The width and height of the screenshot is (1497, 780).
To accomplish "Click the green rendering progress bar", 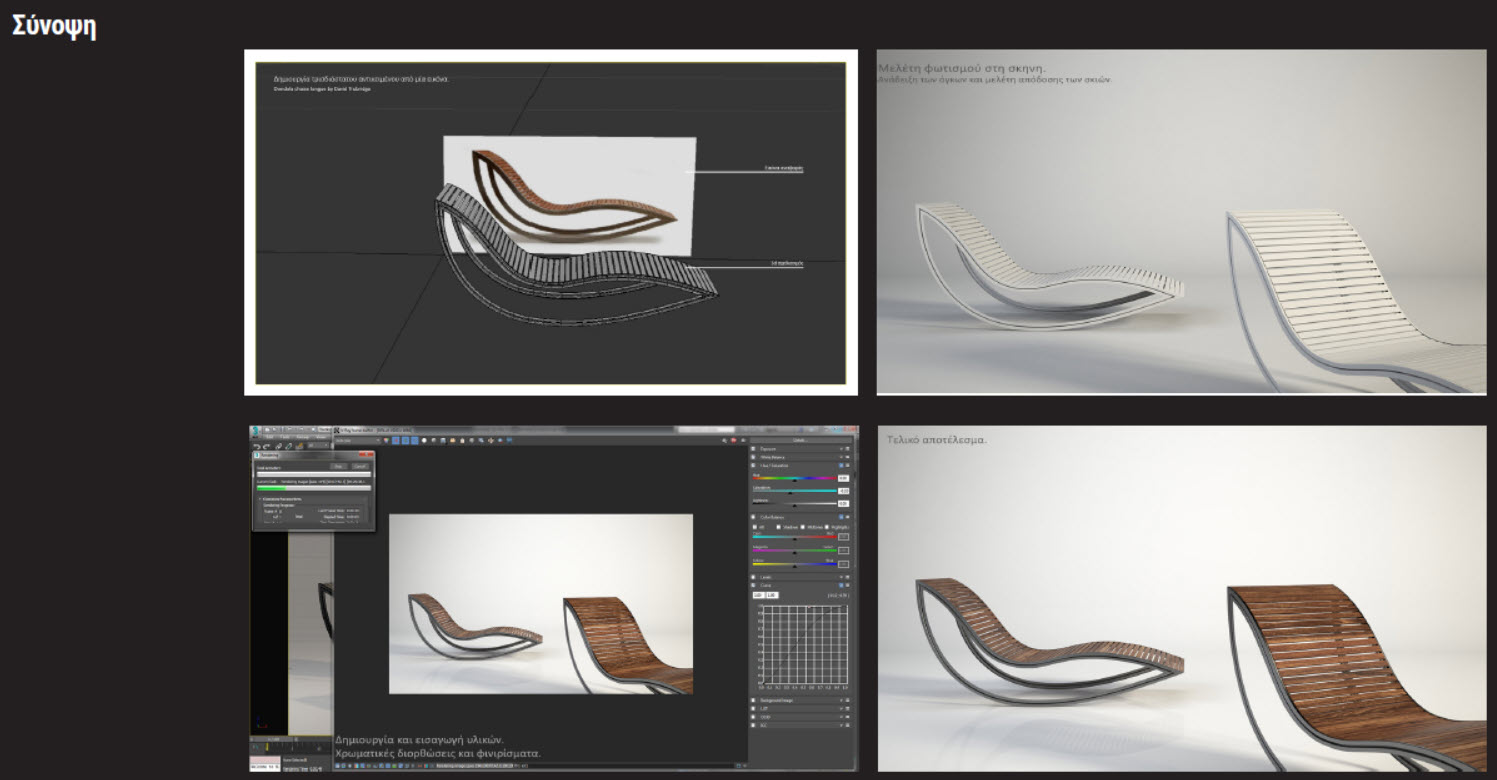I will pos(314,488).
